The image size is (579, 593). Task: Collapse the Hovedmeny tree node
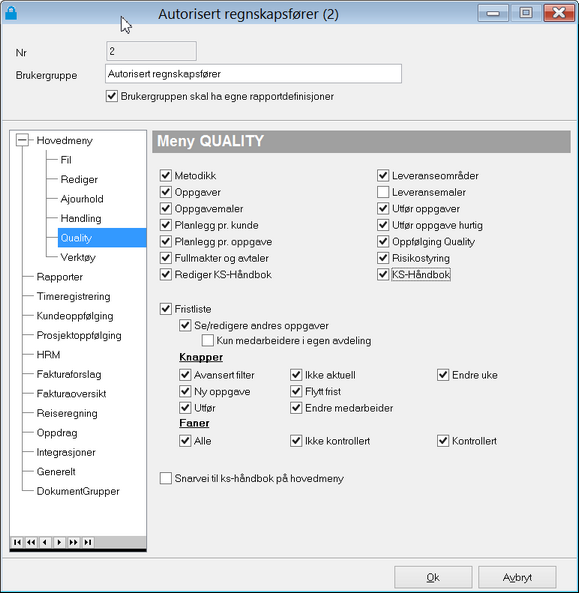click(x=22, y=140)
